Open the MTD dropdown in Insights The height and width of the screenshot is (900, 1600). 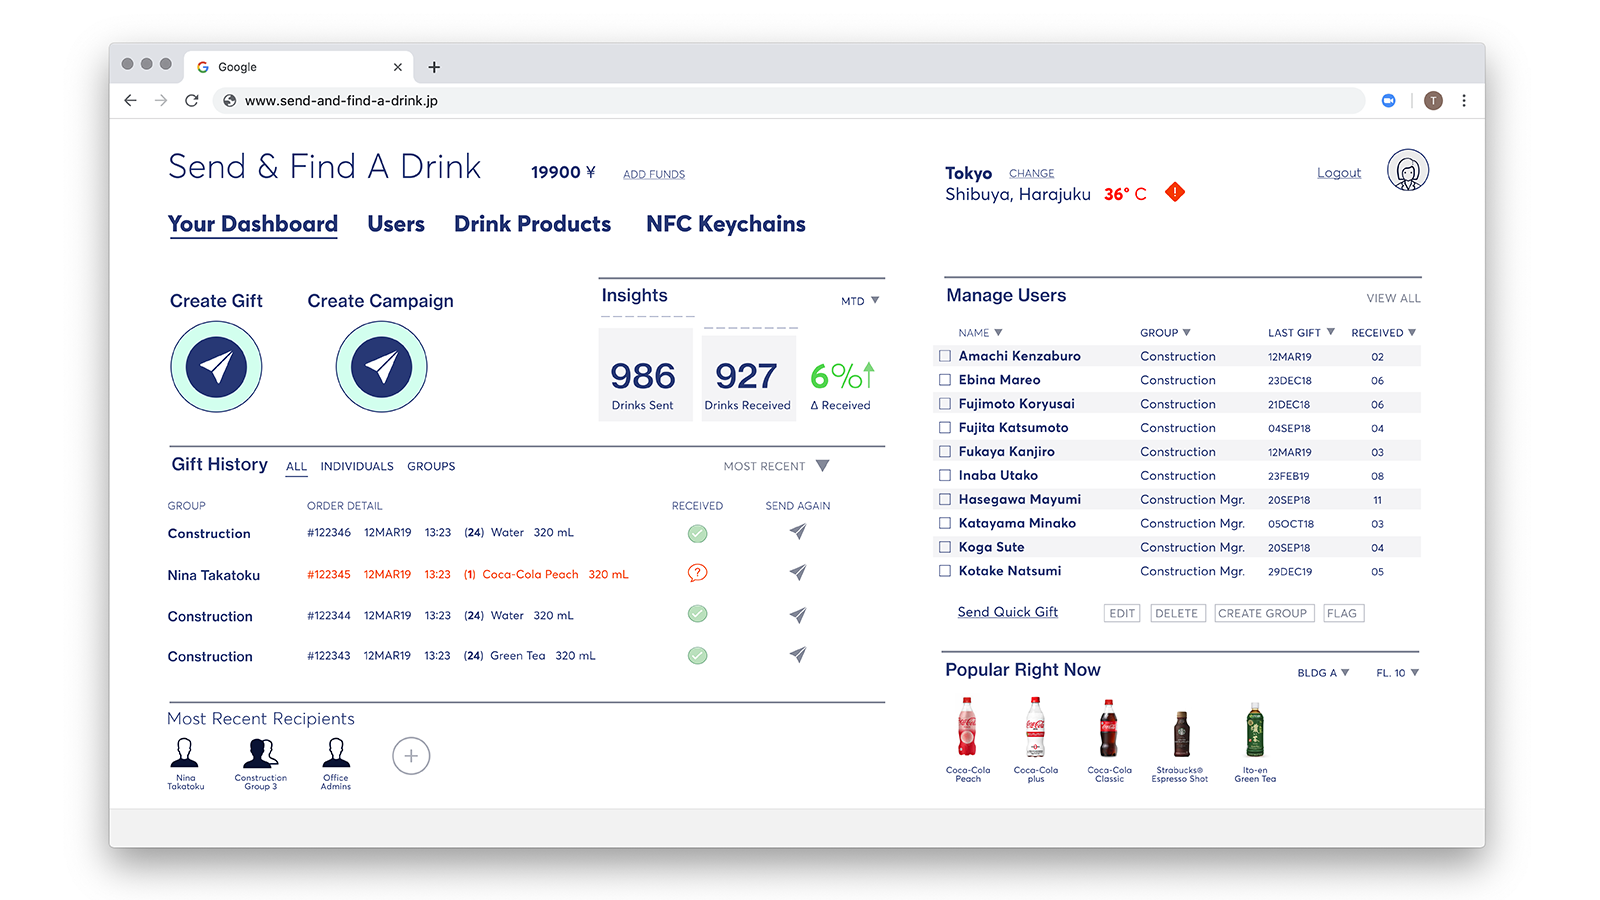coord(860,301)
